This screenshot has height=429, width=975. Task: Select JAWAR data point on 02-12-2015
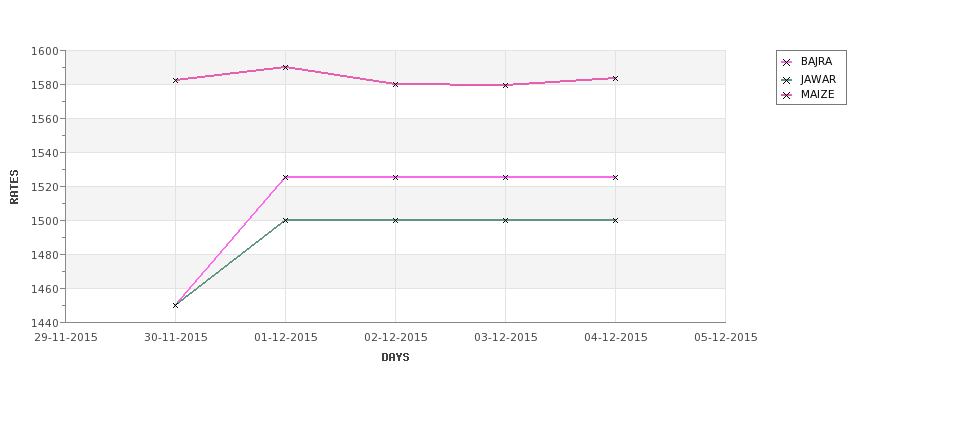click(395, 220)
